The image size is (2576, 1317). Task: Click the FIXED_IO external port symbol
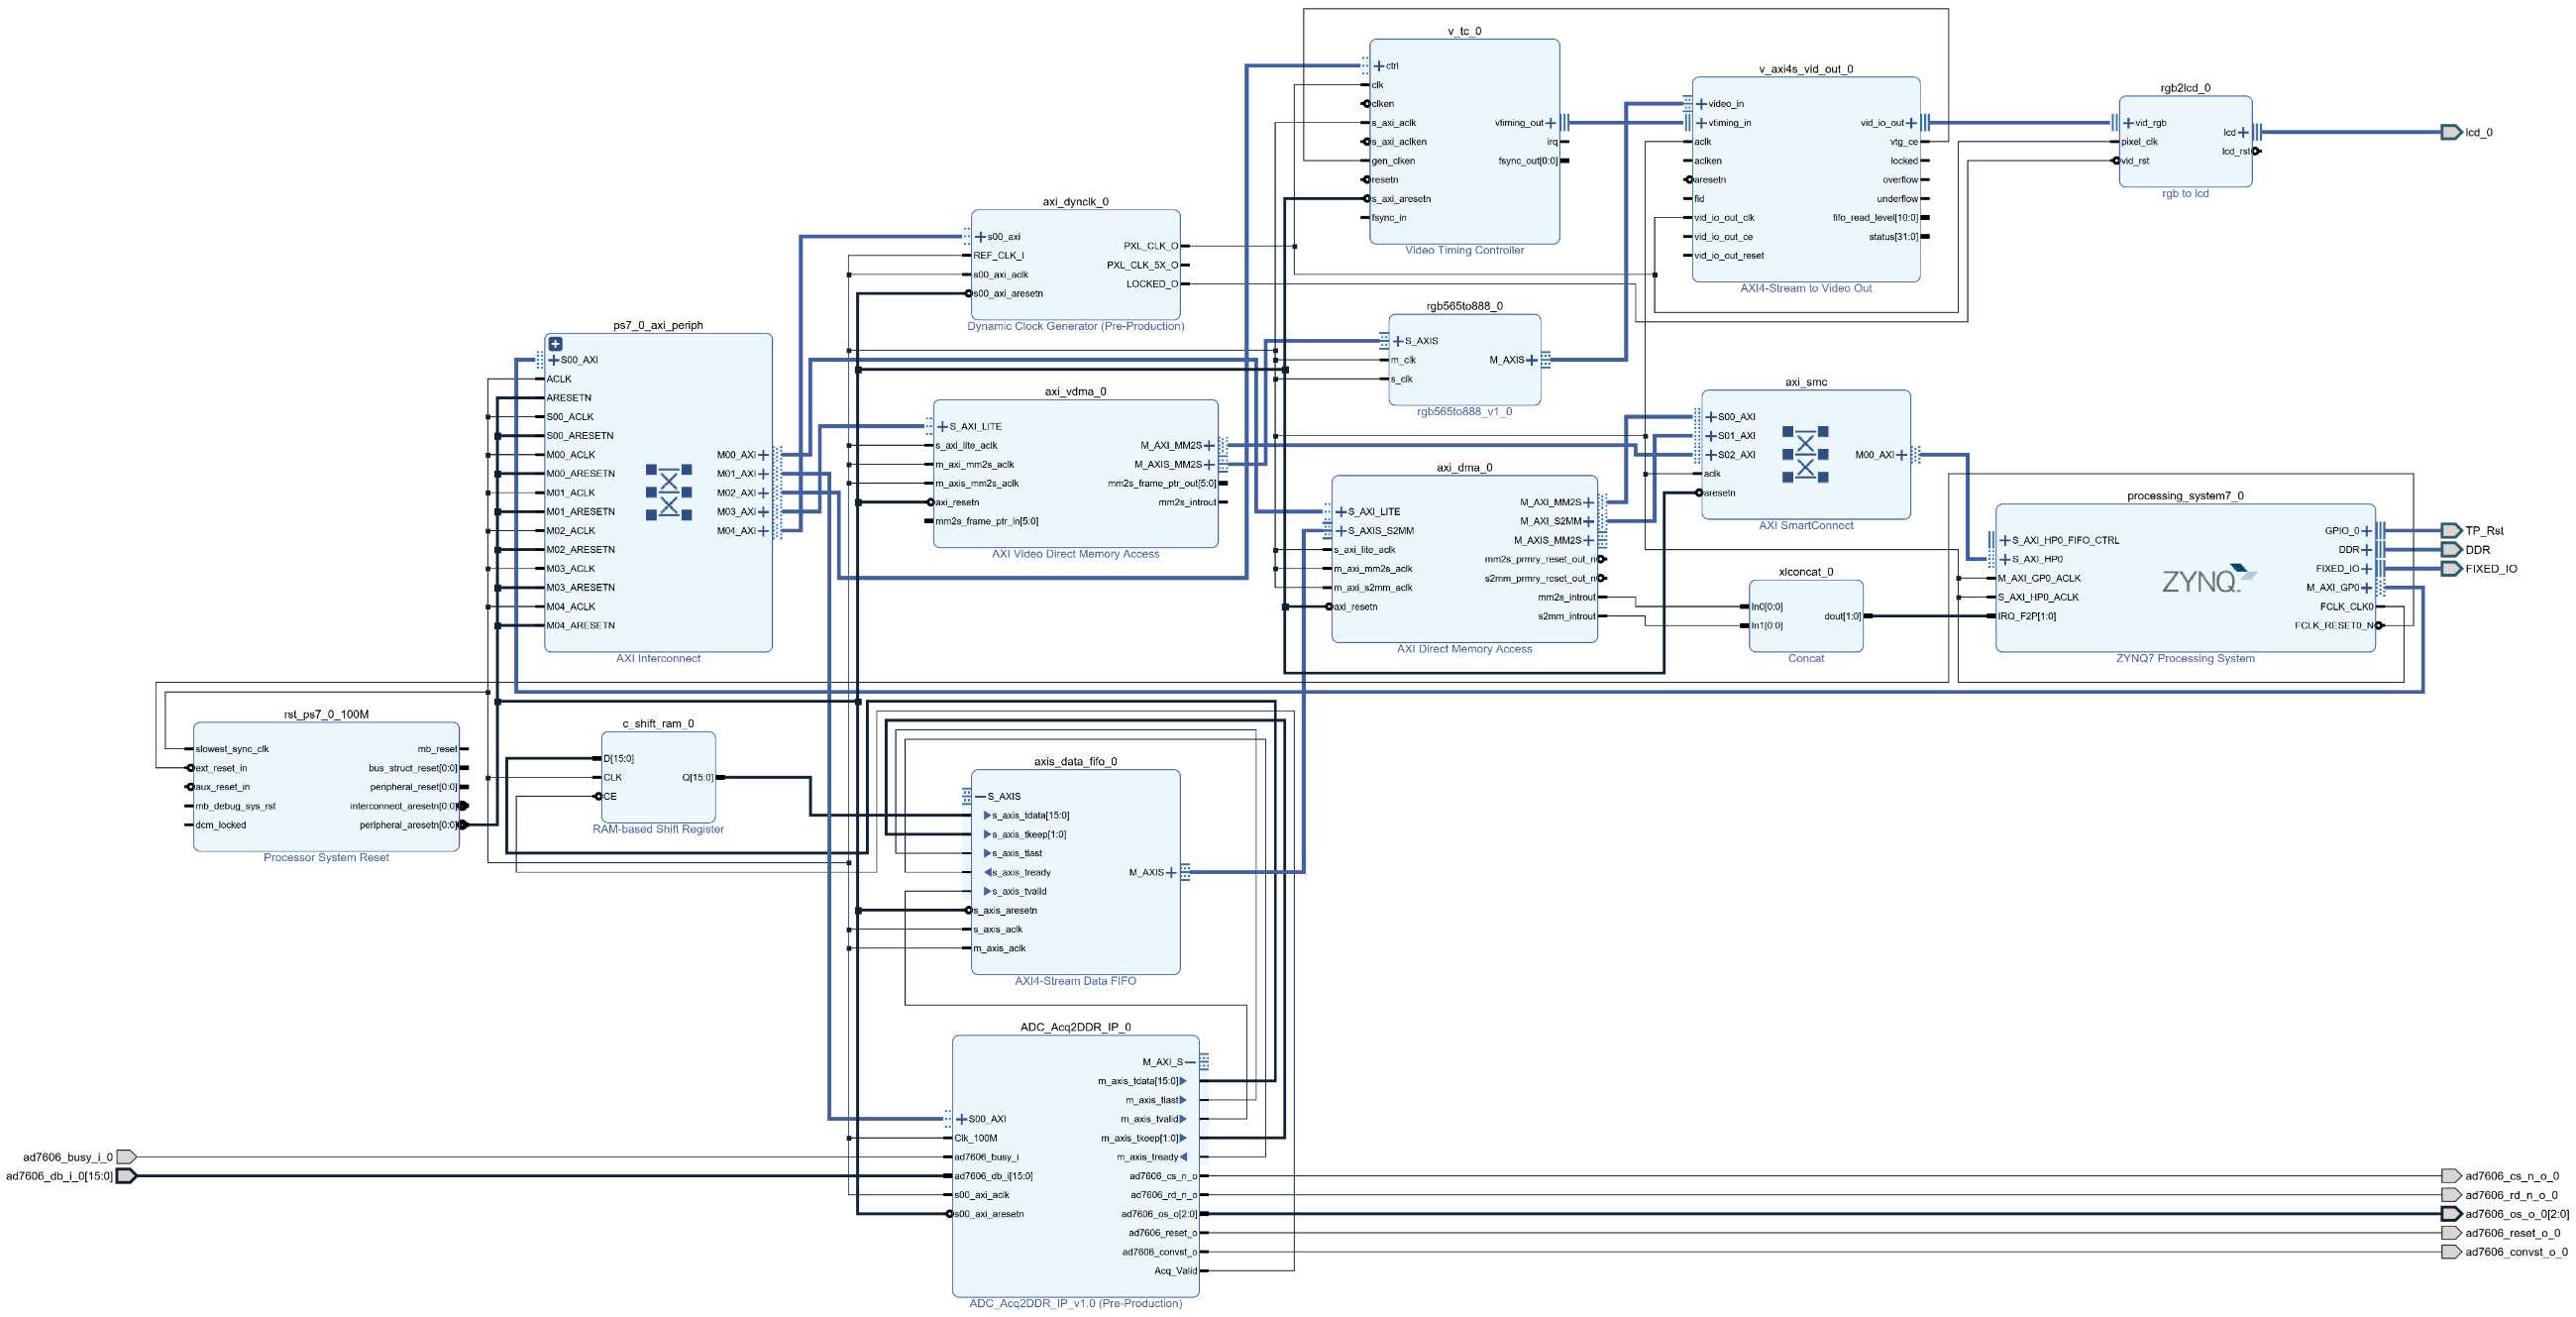(x=2451, y=569)
